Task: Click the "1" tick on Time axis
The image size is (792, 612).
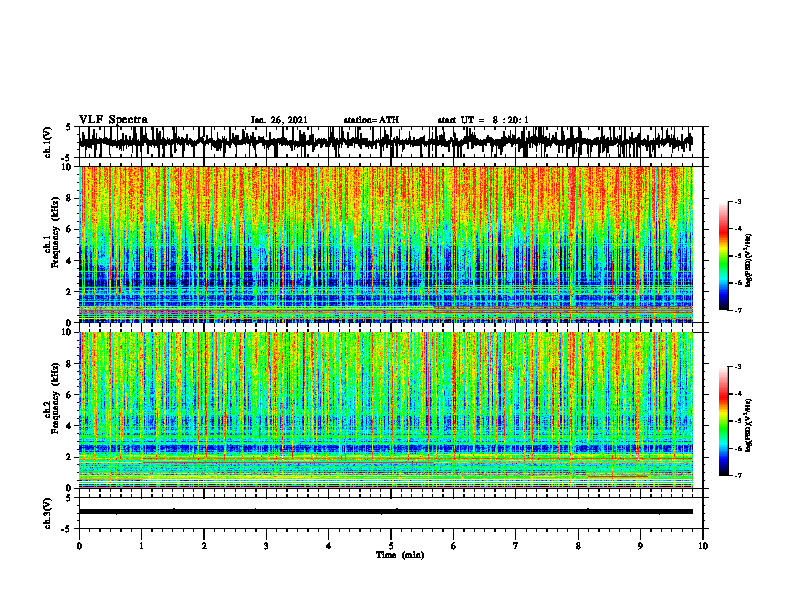Action: (x=141, y=546)
